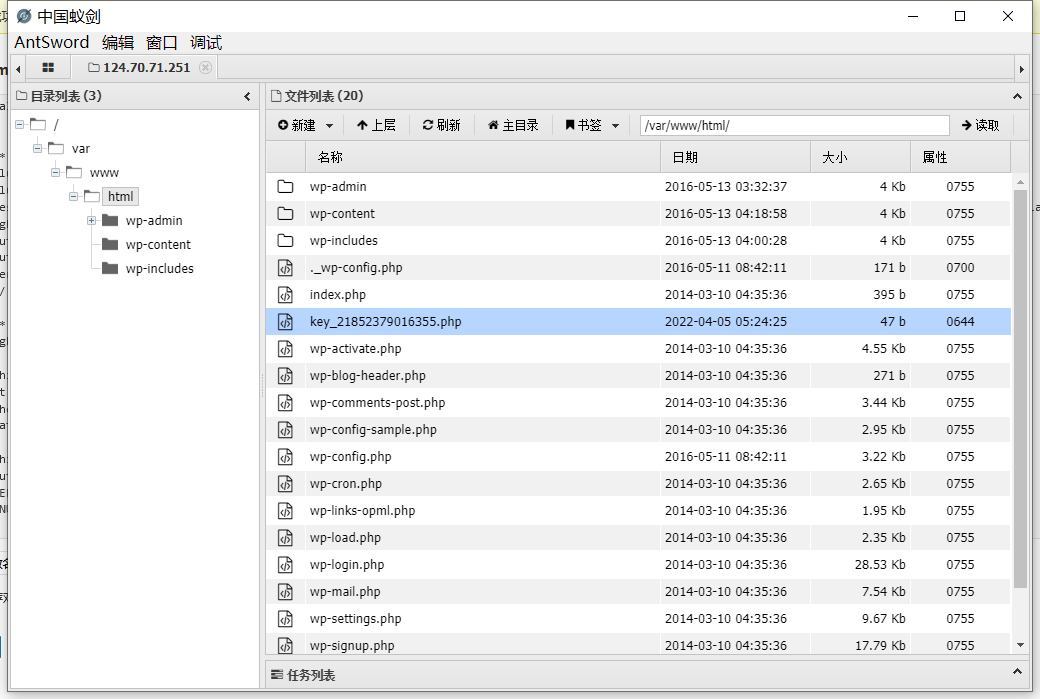Click the 读取 button
This screenshot has width=1040, height=699.
980,125
